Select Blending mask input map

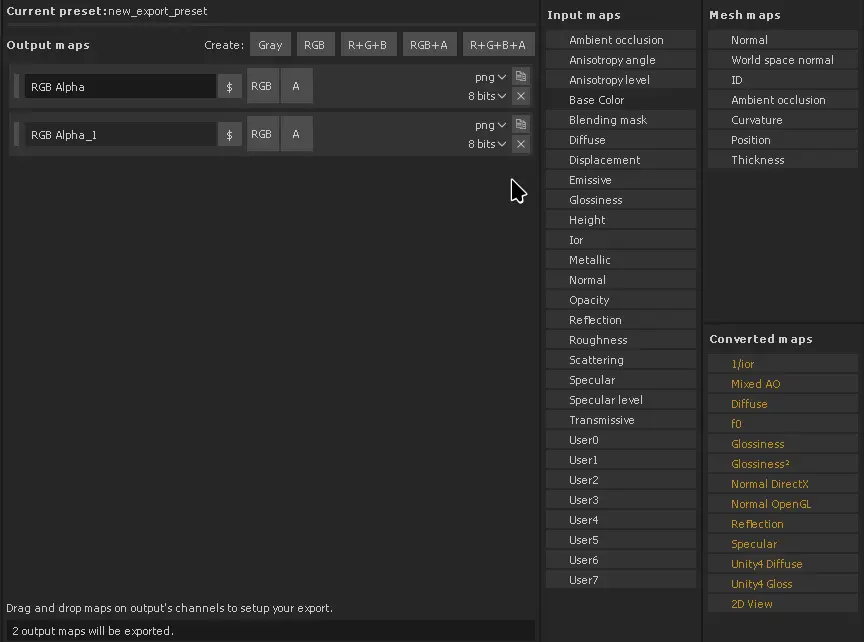click(621, 120)
